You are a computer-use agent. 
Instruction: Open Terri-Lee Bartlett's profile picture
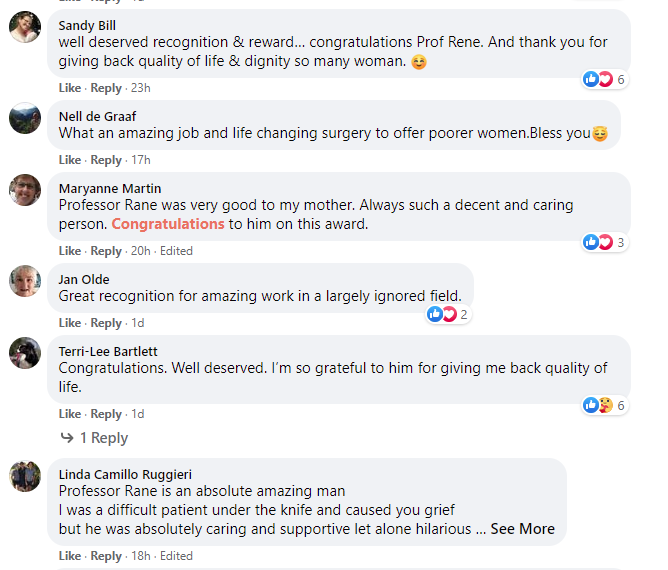click(x=25, y=353)
